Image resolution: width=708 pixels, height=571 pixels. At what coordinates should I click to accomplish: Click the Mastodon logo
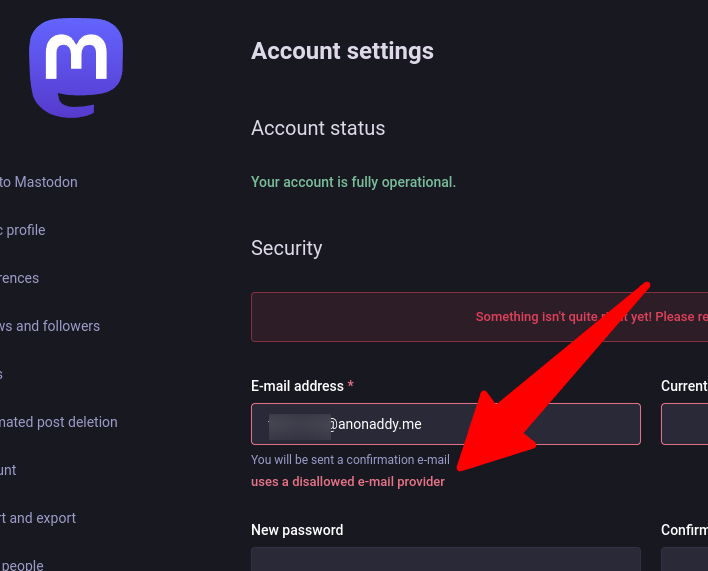coord(76,68)
